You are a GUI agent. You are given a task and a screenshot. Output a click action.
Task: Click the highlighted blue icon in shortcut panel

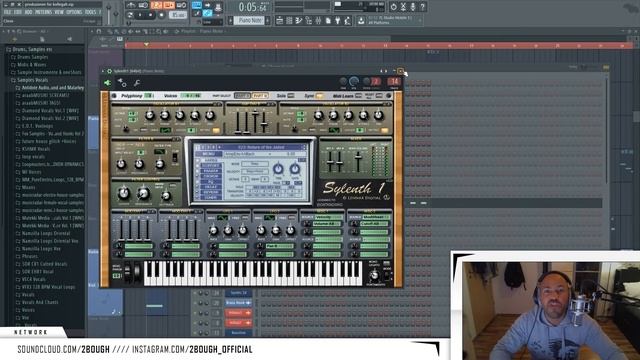(x=197, y=5)
